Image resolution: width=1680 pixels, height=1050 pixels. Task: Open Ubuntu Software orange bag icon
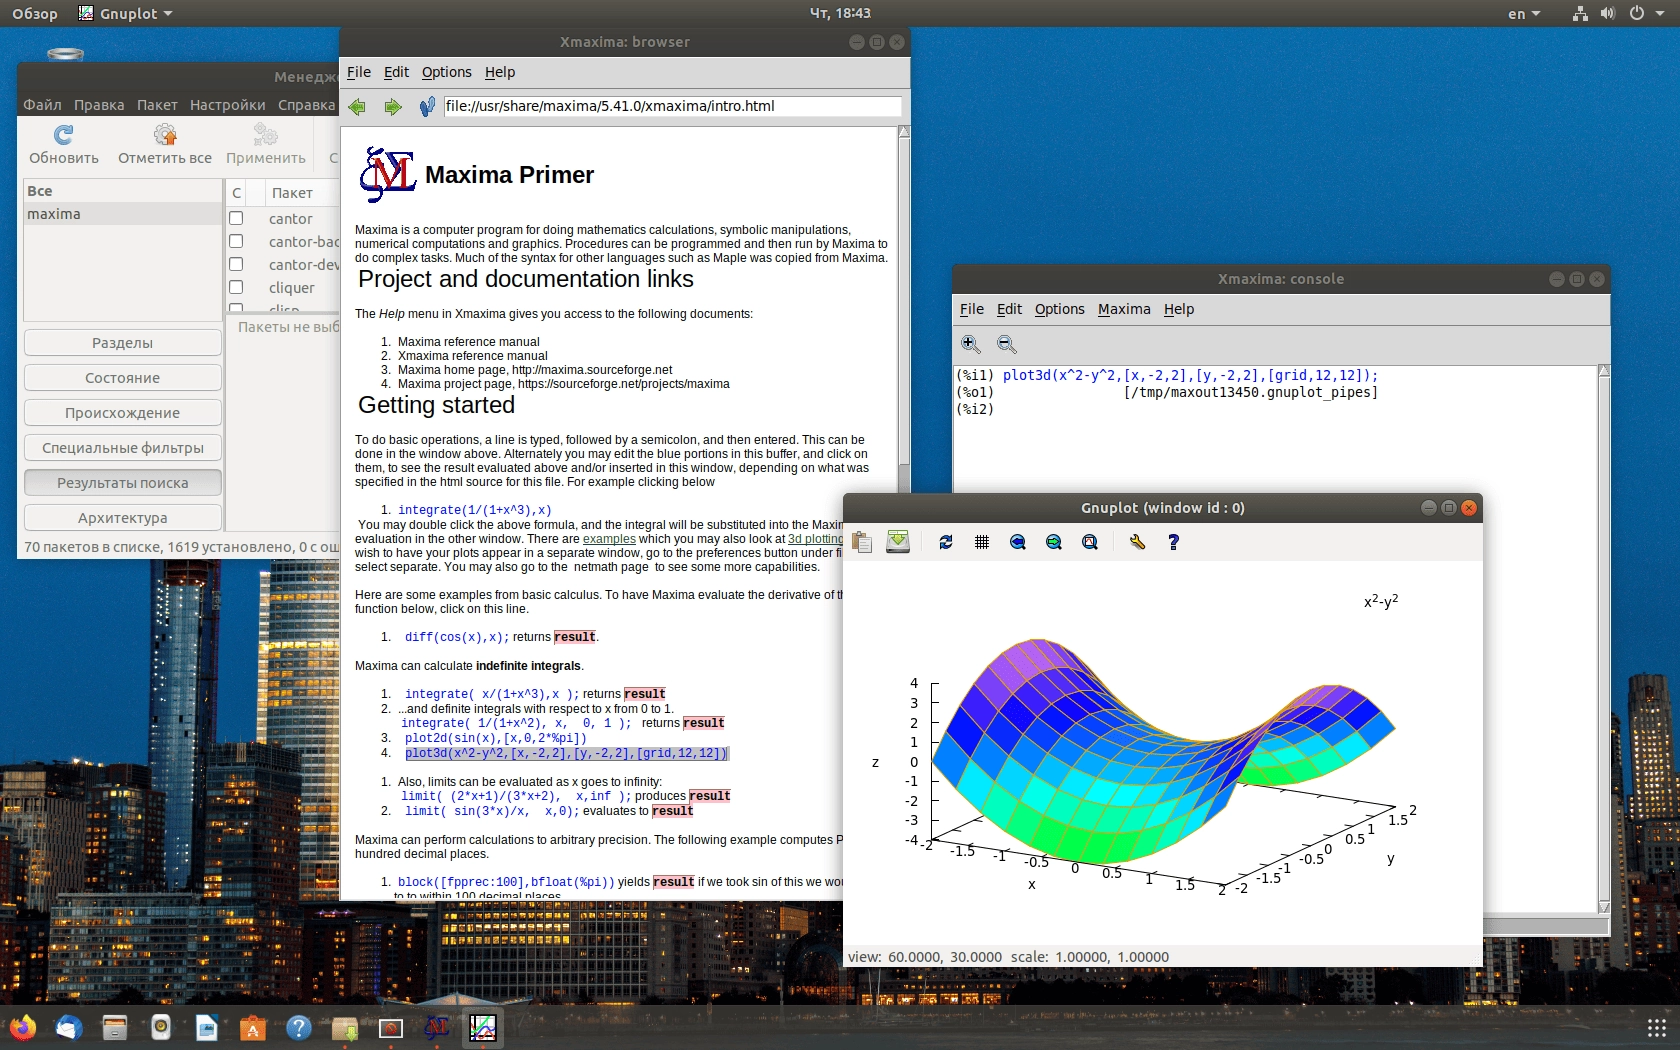coord(253,1027)
